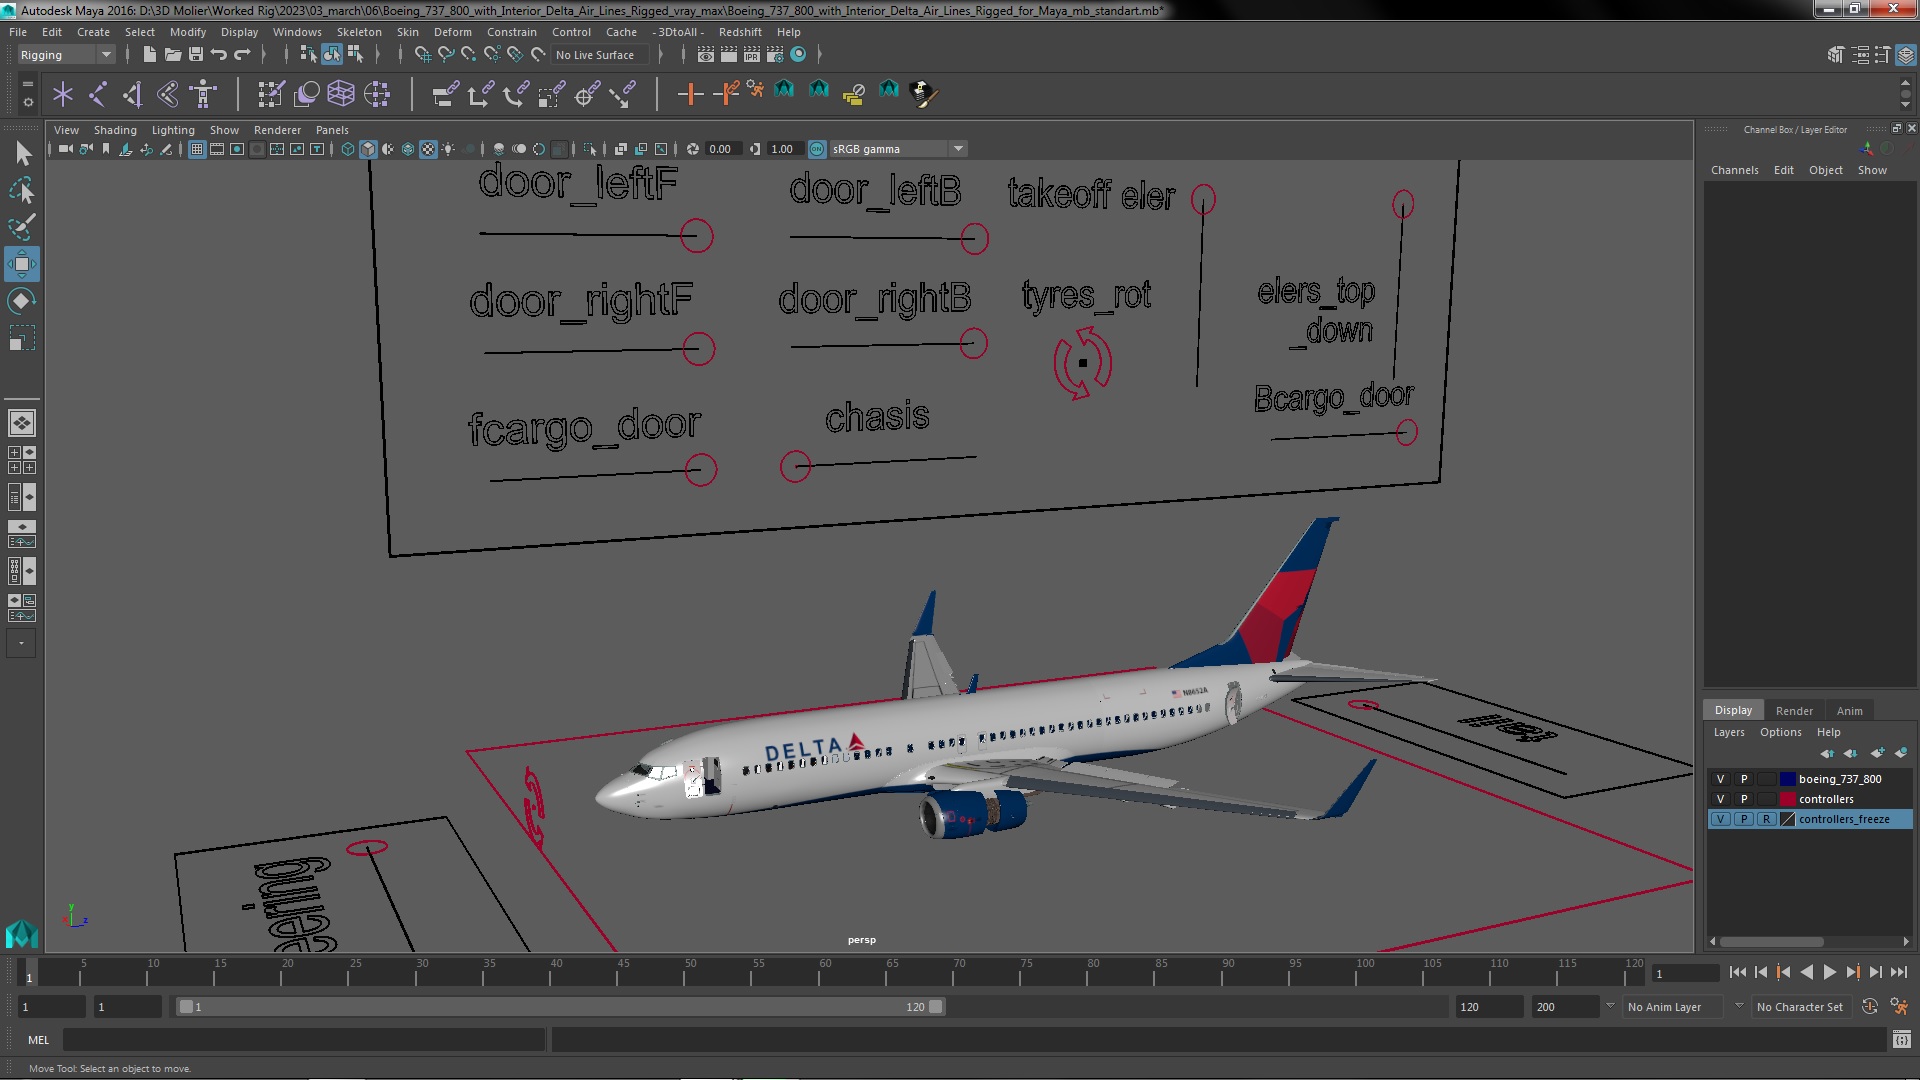Click move layer up icon
This screenshot has width=1920, height=1080.
coord(1827,753)
